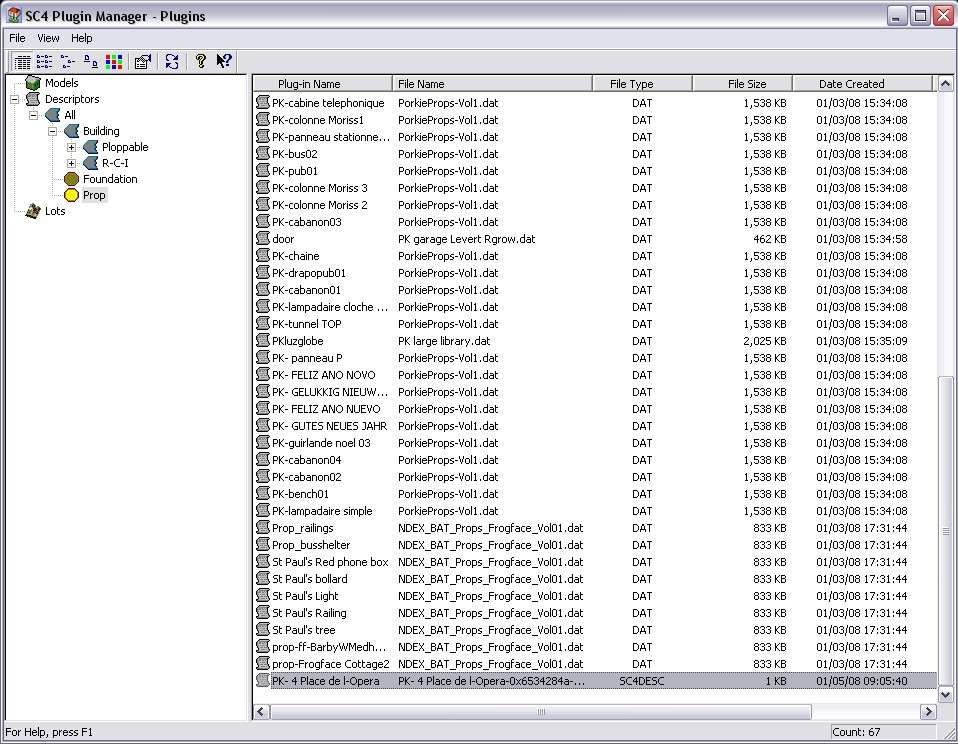Sort by File Name column header

(x=492, y=84)
